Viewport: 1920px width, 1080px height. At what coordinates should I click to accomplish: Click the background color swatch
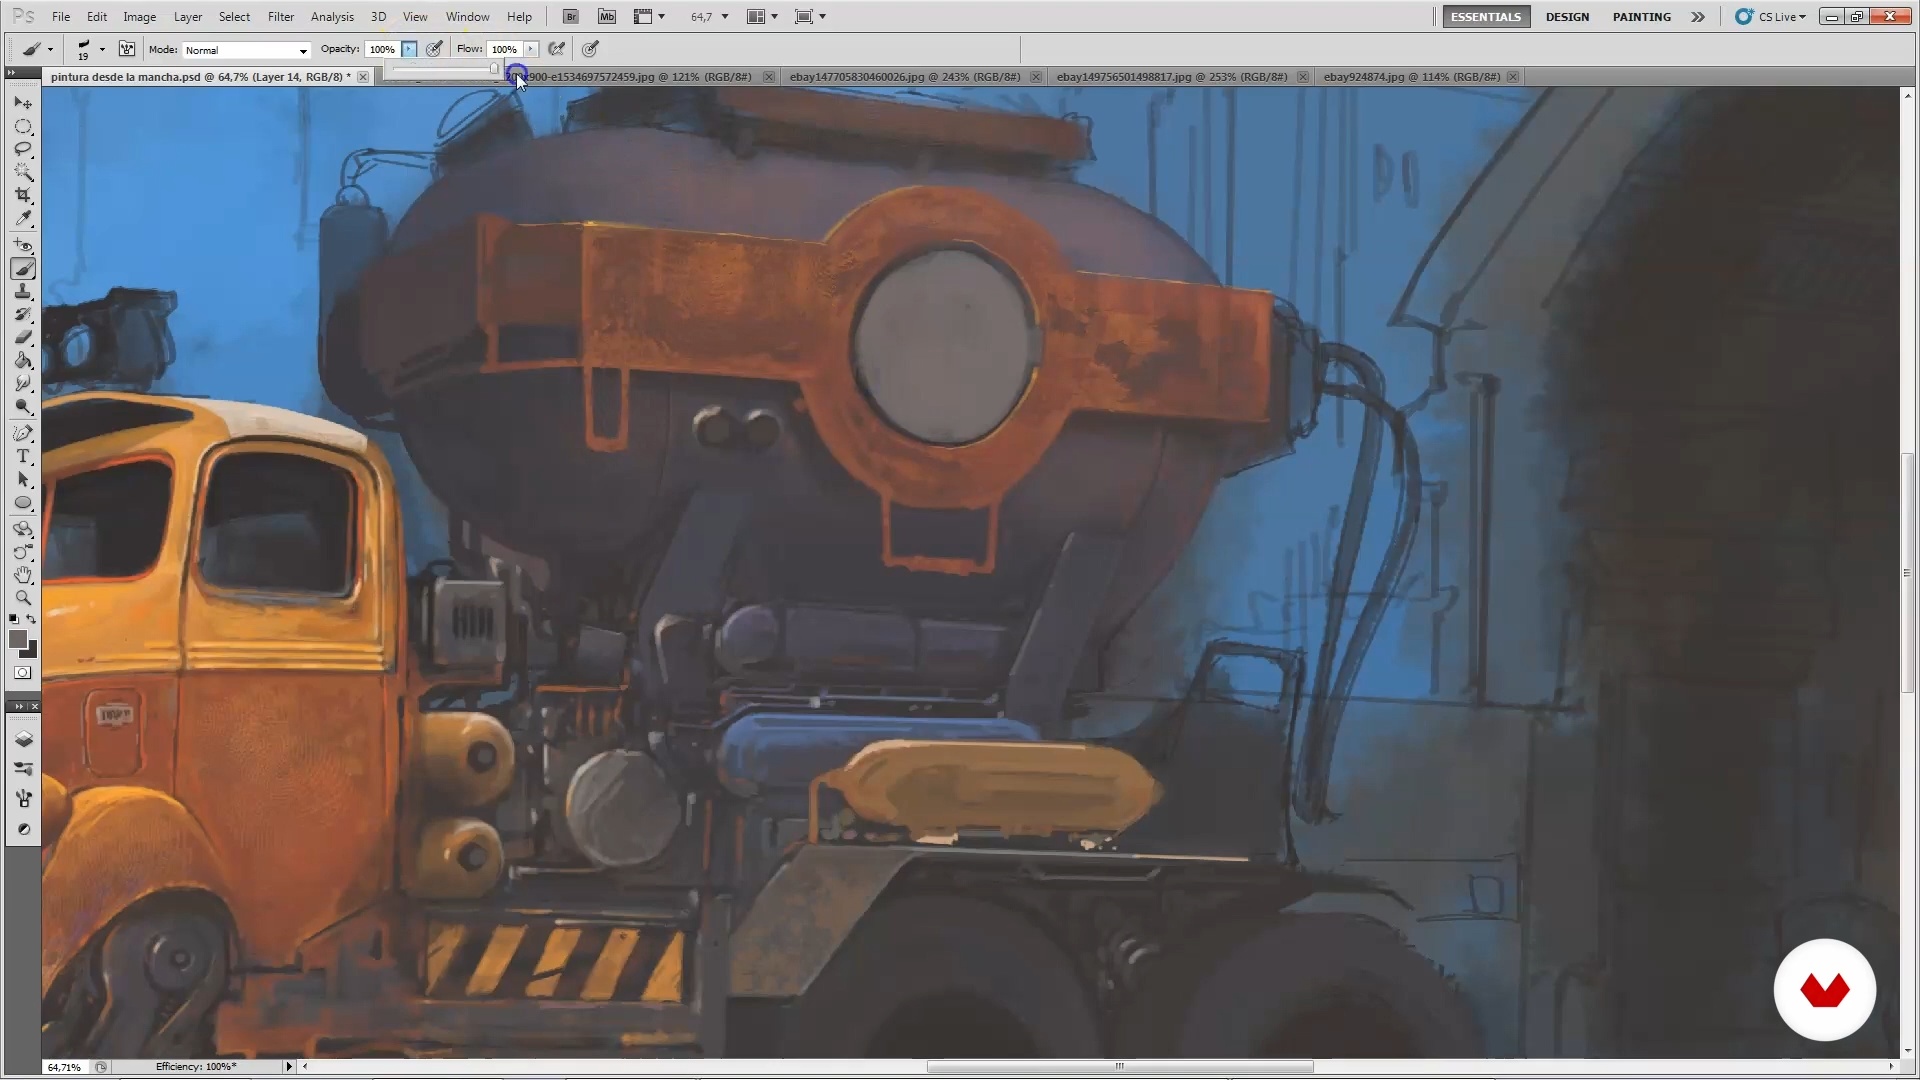(31, 651)
